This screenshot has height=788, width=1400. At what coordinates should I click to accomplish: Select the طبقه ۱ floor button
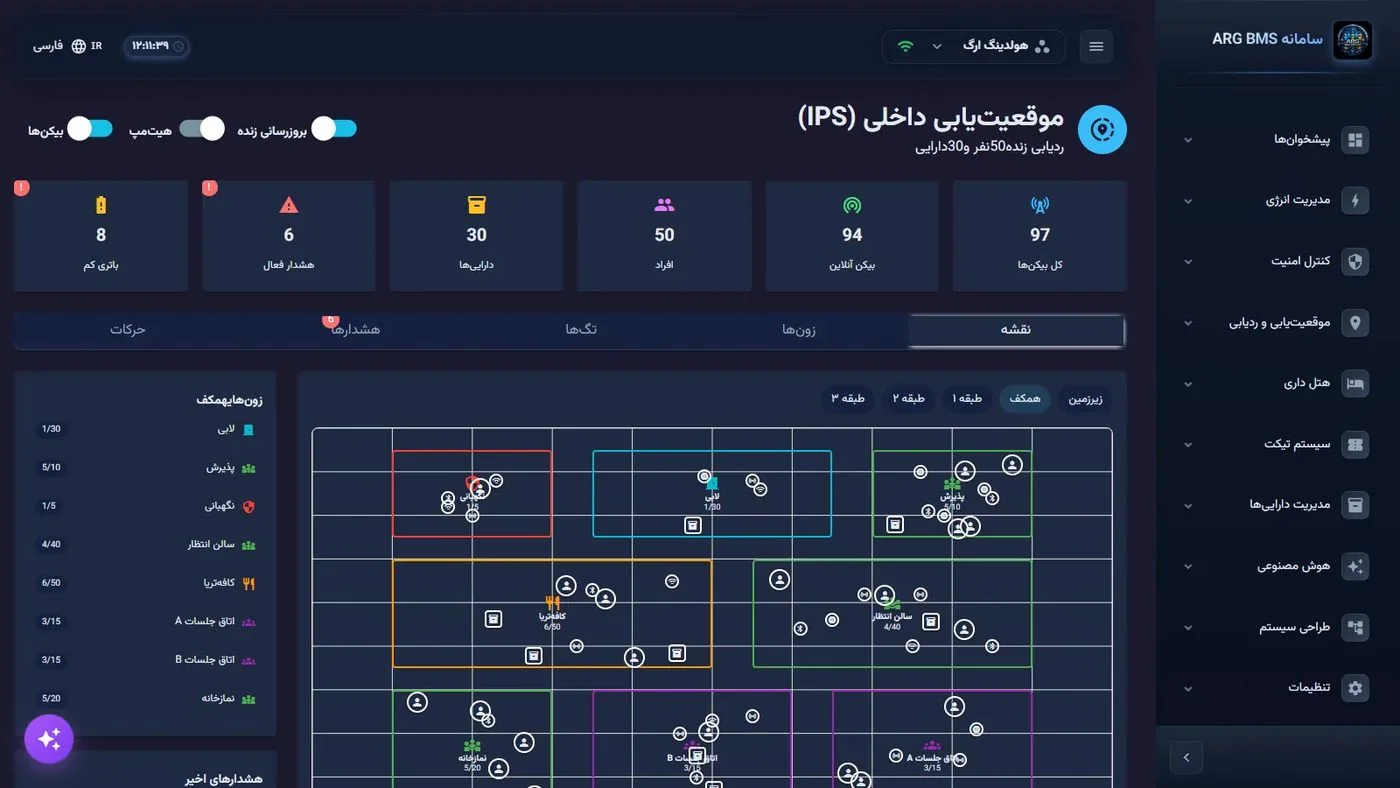click(967, 399)
